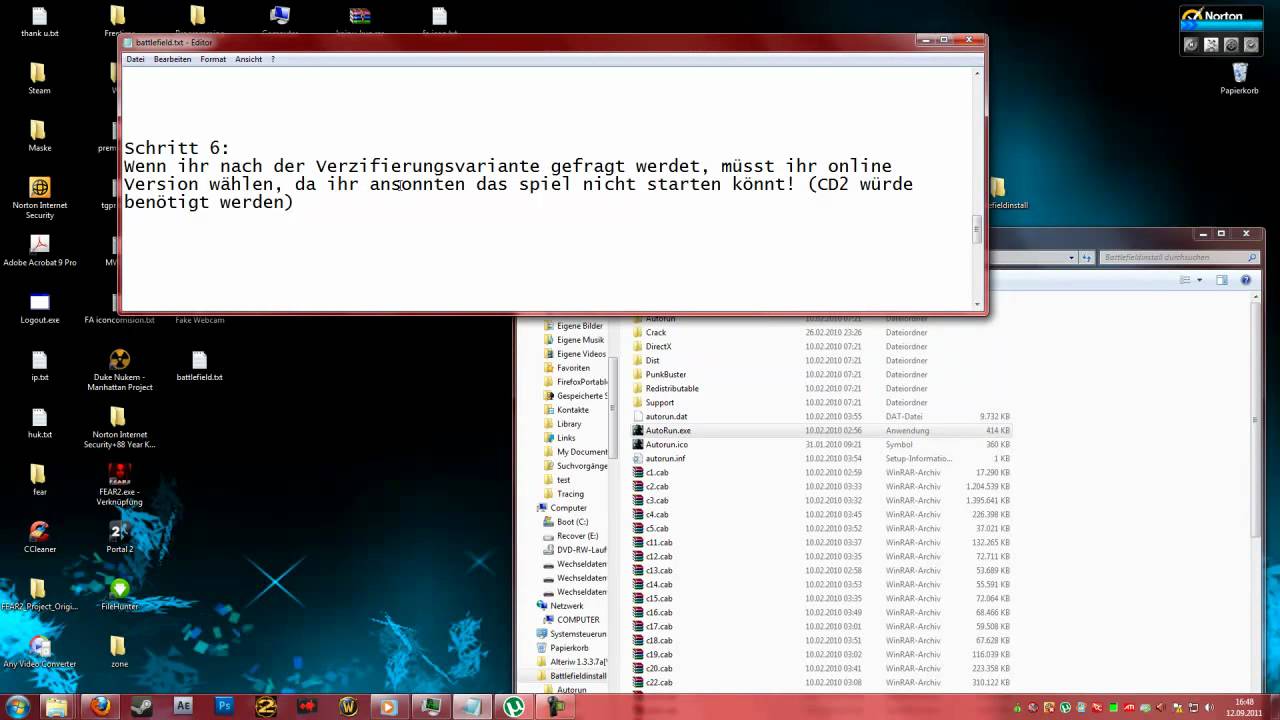1280x720 pixels.
Task: Click the Windows Start orb
Action: [17, 706]
